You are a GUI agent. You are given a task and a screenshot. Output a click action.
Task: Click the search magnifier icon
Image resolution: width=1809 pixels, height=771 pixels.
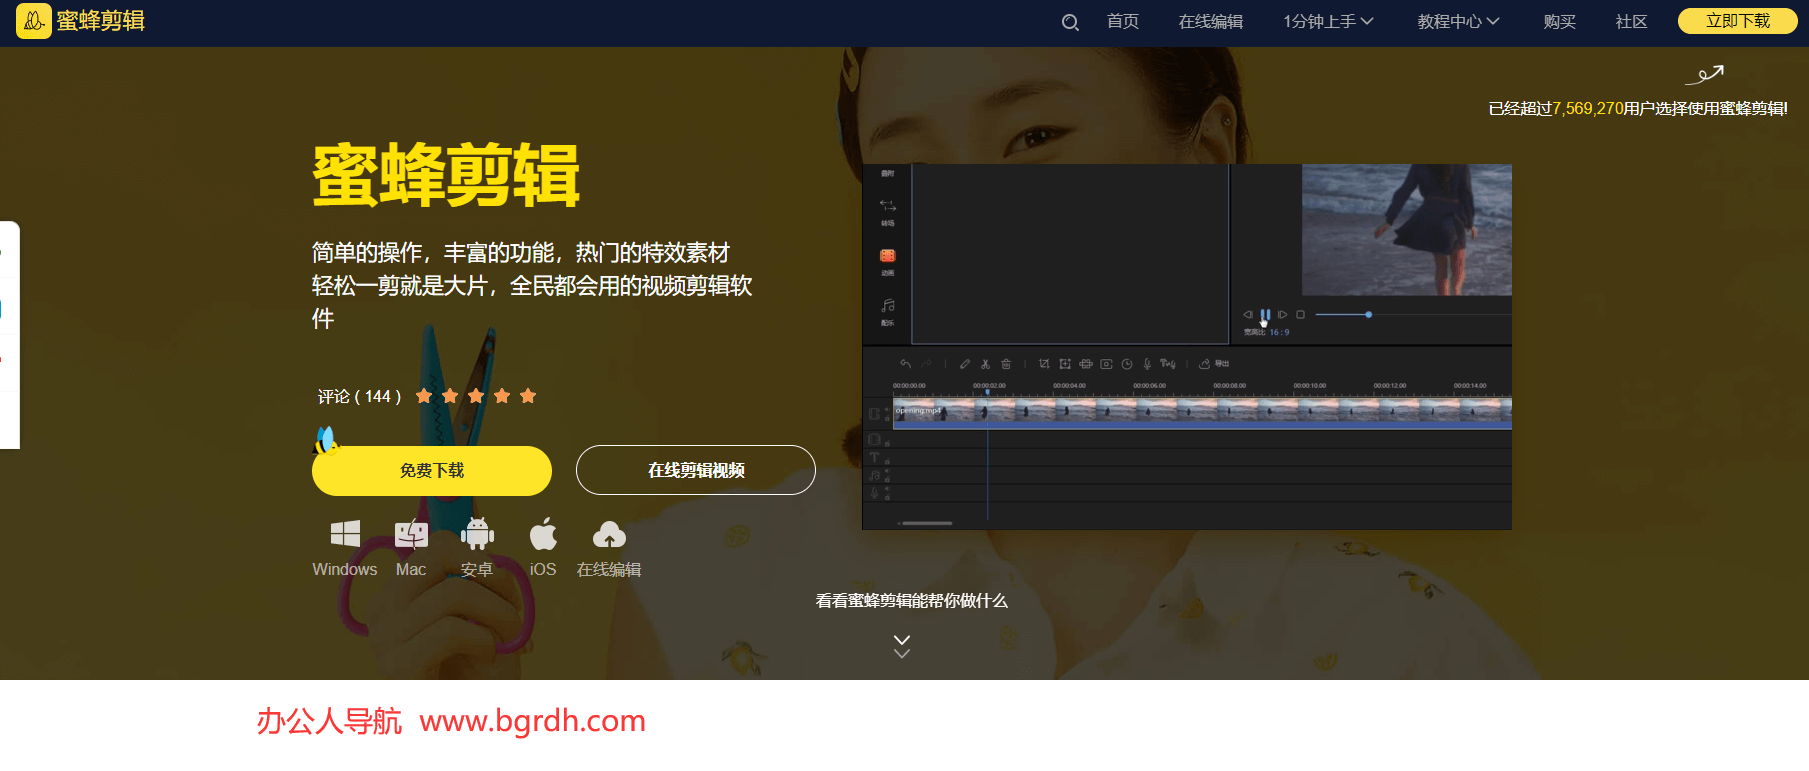1070,22
